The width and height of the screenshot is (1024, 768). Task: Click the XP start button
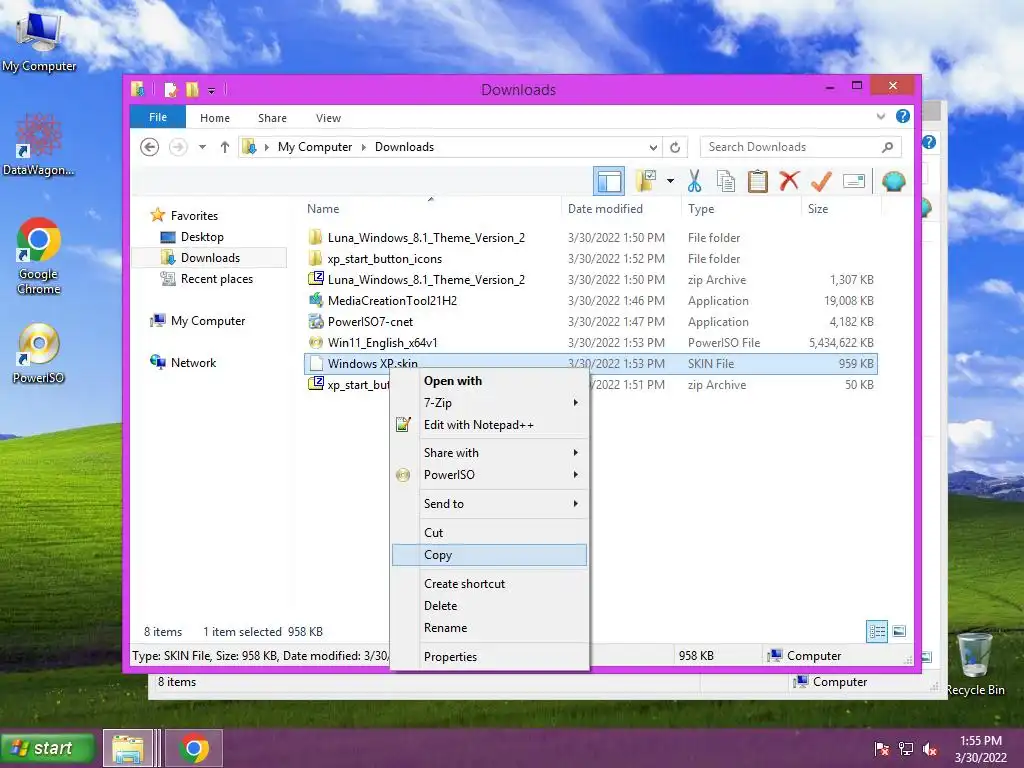[47, 748]
